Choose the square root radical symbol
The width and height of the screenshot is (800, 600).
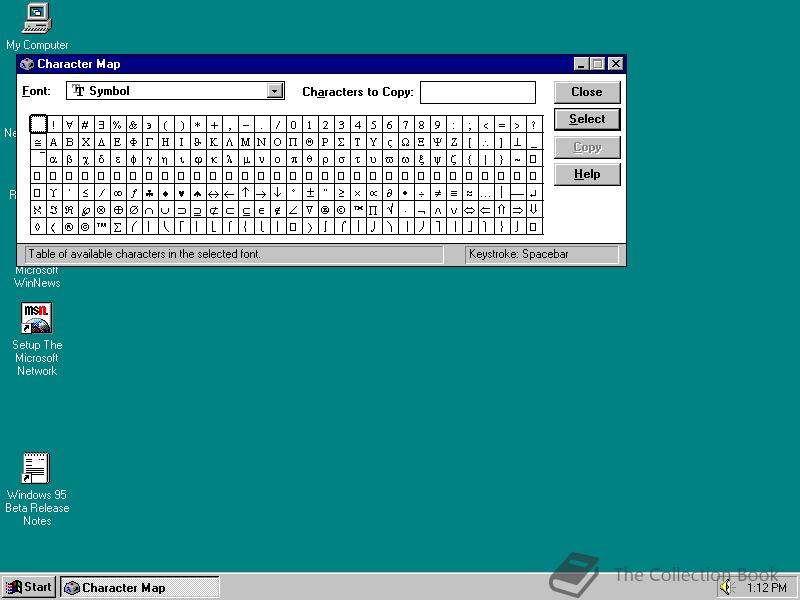pos(389,210)
